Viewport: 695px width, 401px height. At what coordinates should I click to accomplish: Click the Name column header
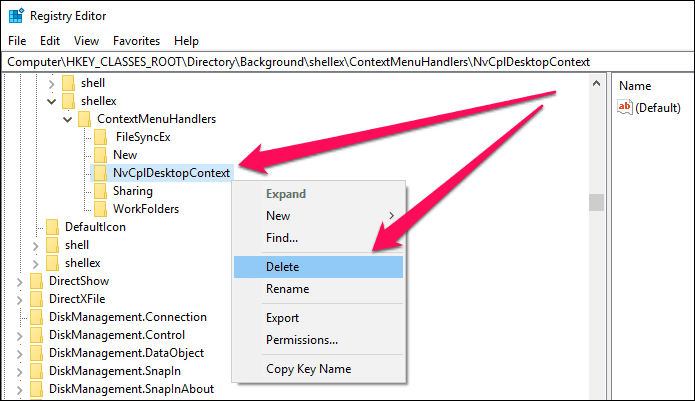point(635,86)
